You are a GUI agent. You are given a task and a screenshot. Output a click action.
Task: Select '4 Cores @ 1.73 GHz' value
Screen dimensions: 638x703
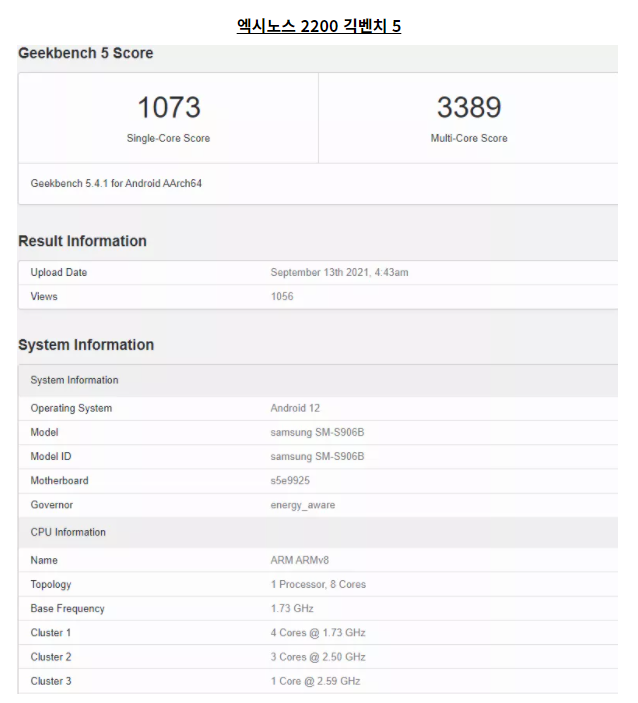(x=318, y=633)
